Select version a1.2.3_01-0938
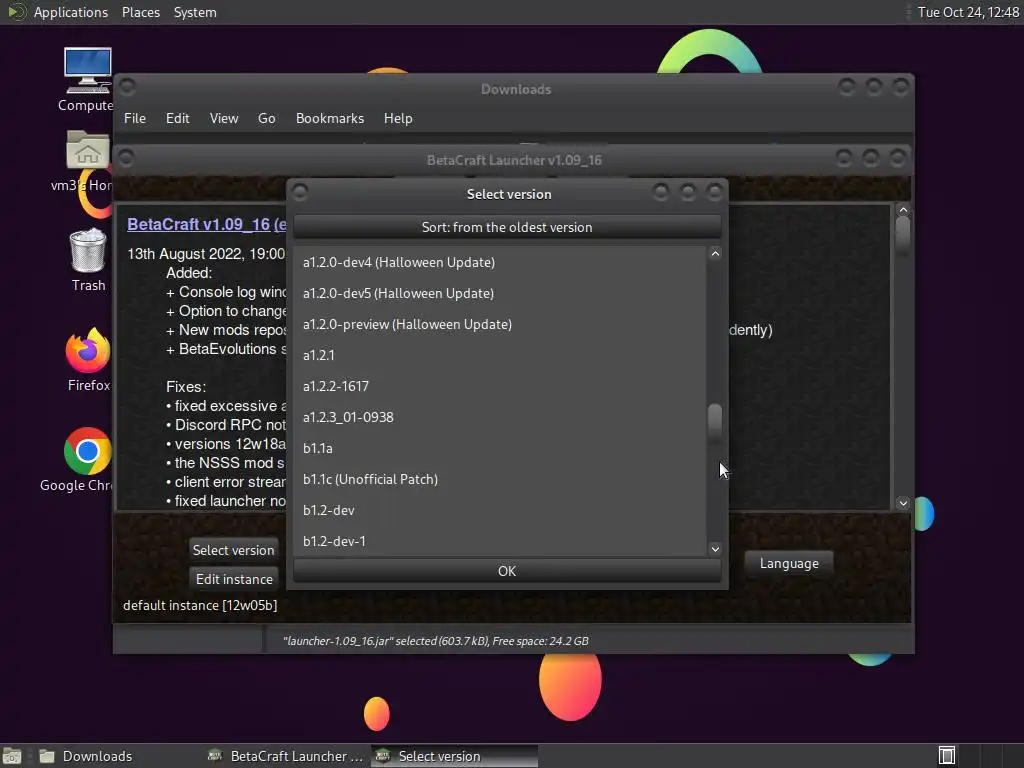 pos(500,417)
